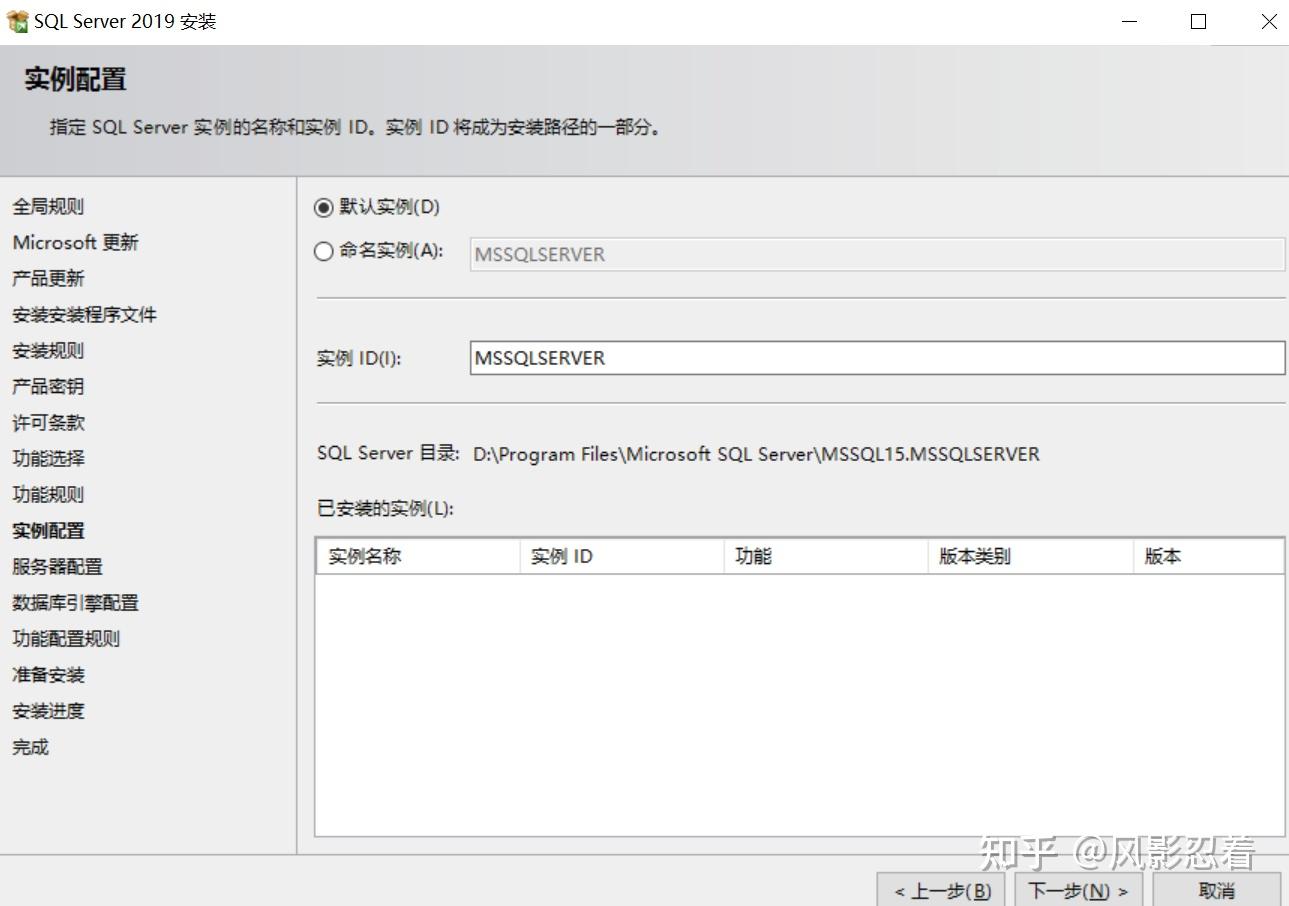Click the 功能 column header
The width and height of the screenshot is (1289, 906).
point(826,556)
